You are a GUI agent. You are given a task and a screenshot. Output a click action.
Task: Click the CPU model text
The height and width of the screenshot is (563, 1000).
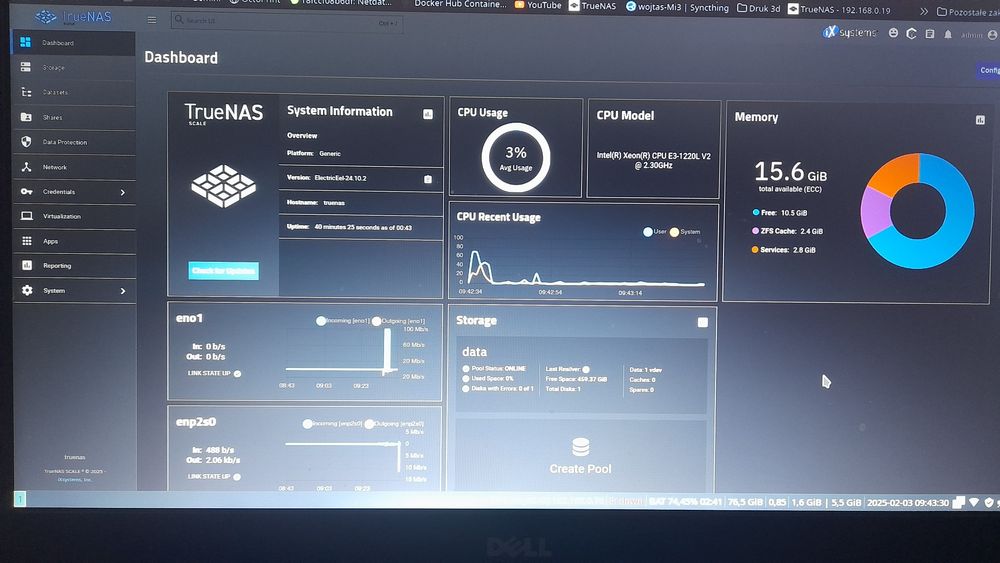coord(653,160)
